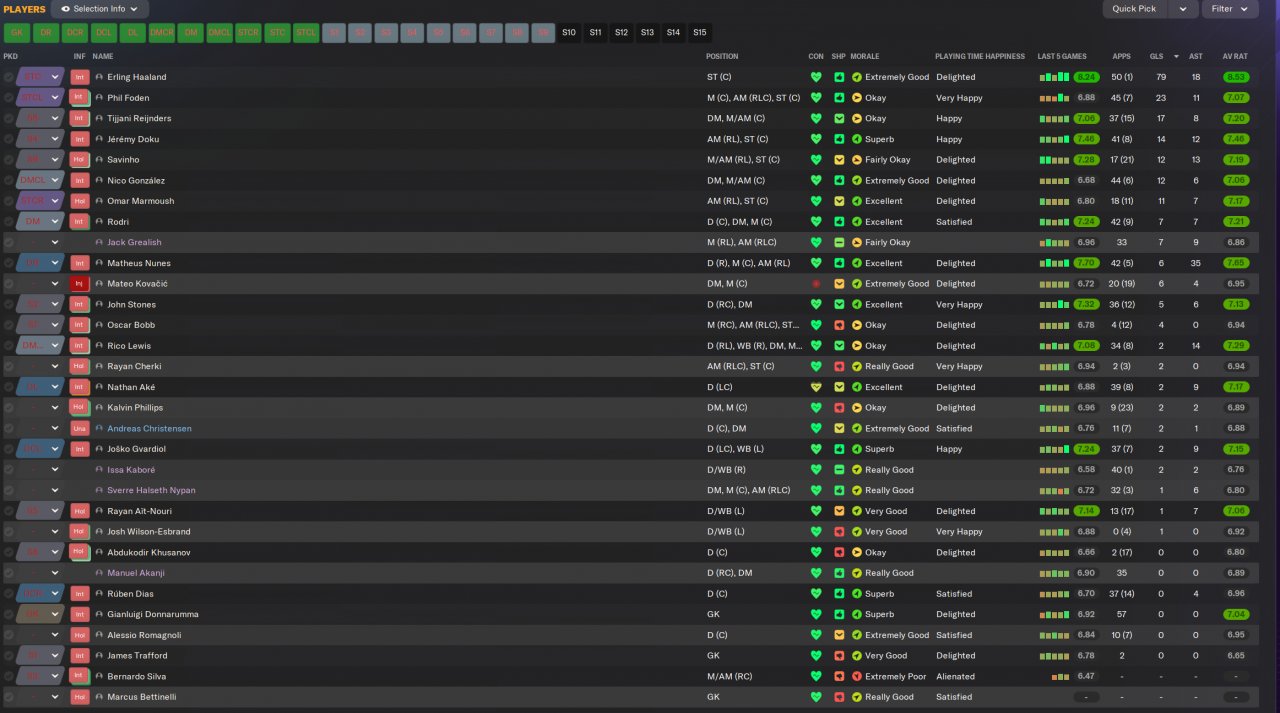This screenshot has width=1280, height=713.
Task: Toggle the selection tick for Marcus Bettinelli
Action: point(9,697)
